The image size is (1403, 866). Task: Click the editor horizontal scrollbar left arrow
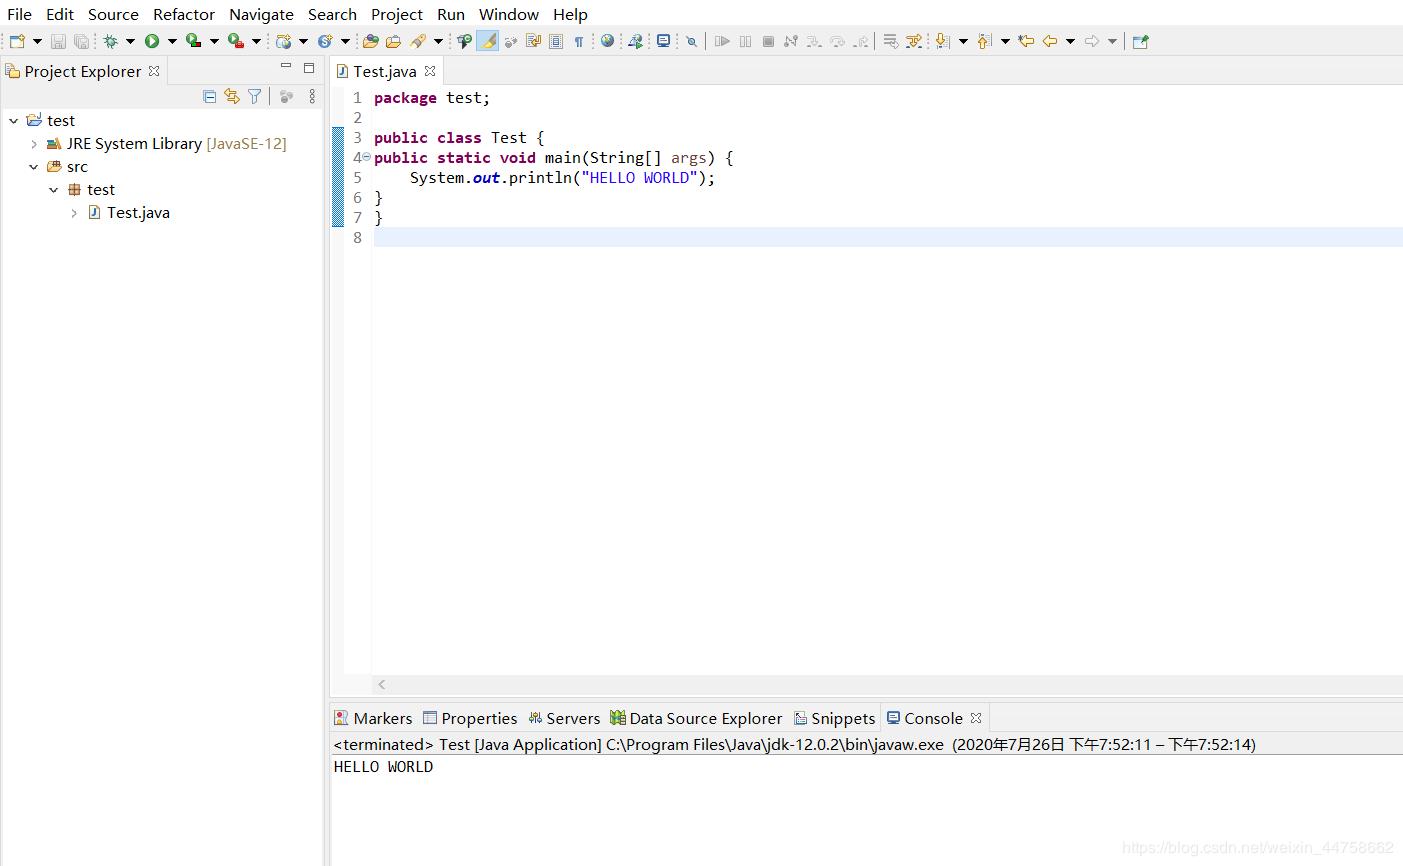click(382, 685)
